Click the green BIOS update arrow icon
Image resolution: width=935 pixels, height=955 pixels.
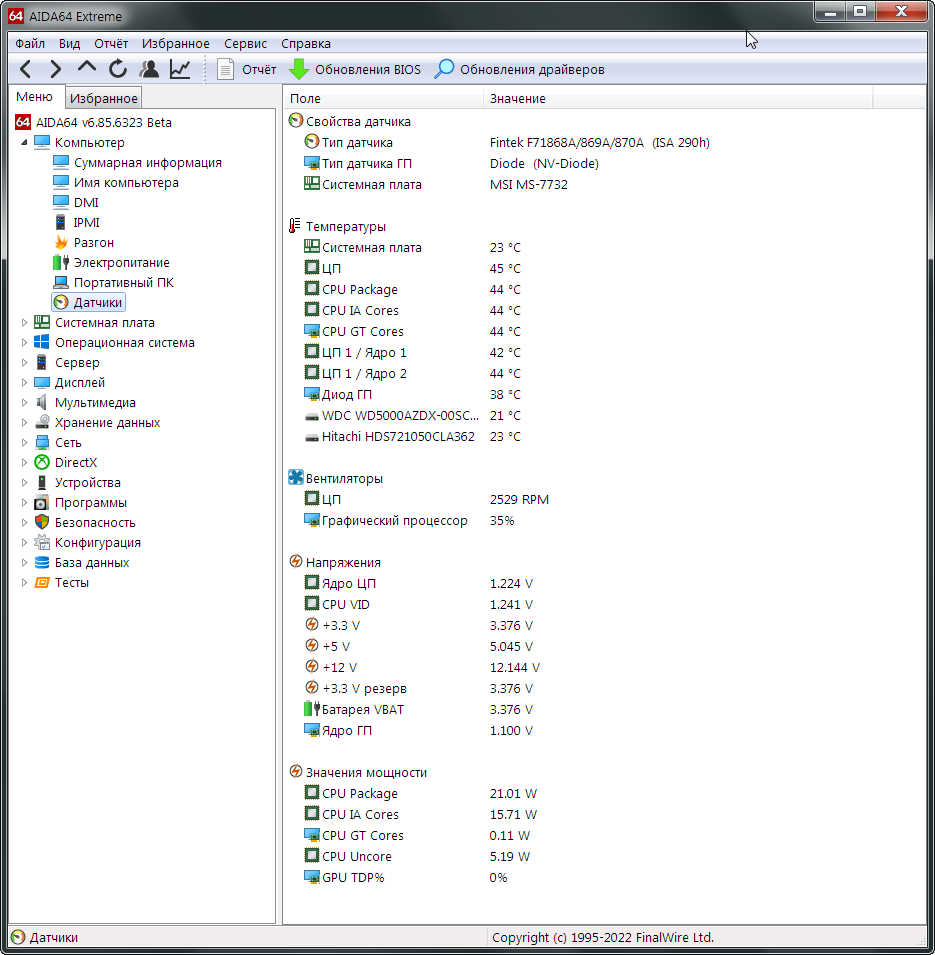298,69
